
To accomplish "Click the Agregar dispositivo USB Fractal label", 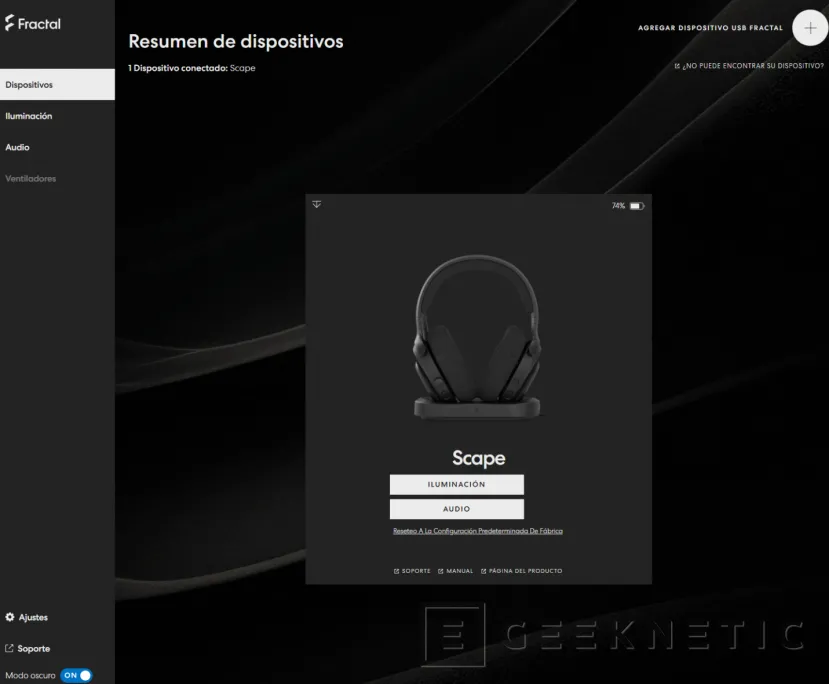I will click(710, 28).
